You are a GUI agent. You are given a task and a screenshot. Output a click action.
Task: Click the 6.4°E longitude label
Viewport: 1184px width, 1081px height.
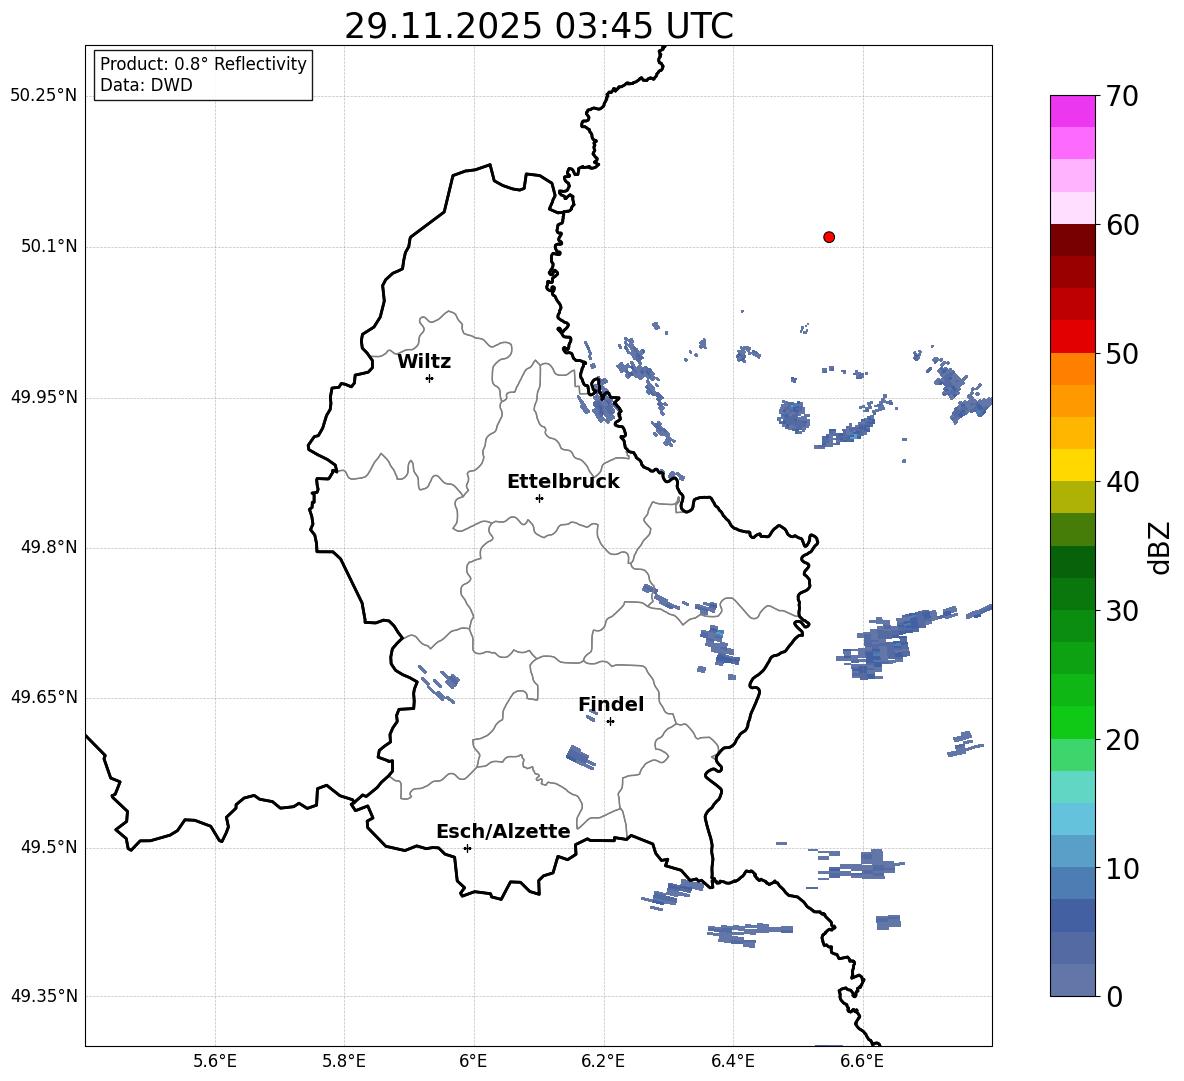[732, 1061]
